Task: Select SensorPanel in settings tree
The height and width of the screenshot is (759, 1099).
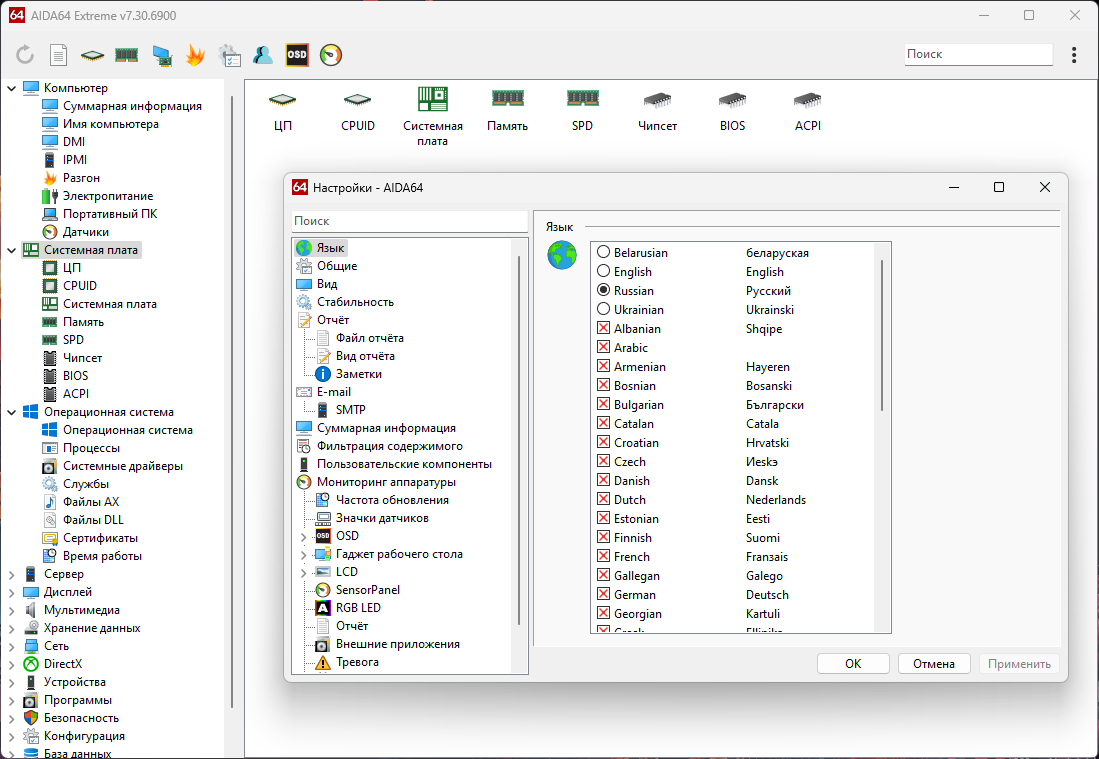Action: 367,590
